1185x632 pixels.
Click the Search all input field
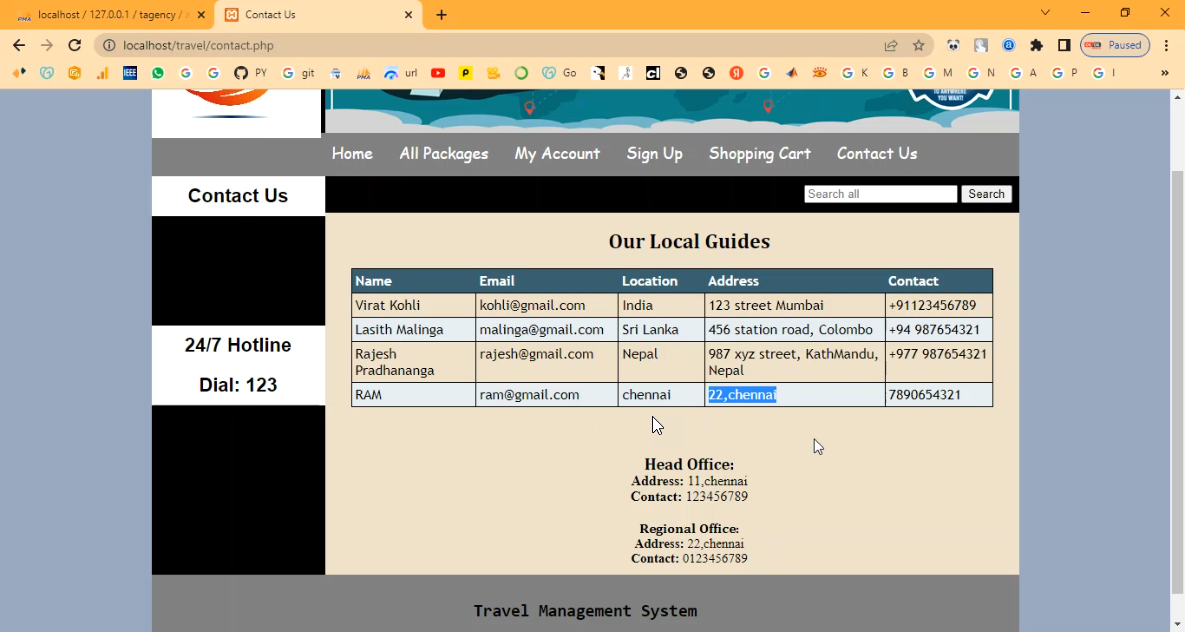(x=880, y=194)
